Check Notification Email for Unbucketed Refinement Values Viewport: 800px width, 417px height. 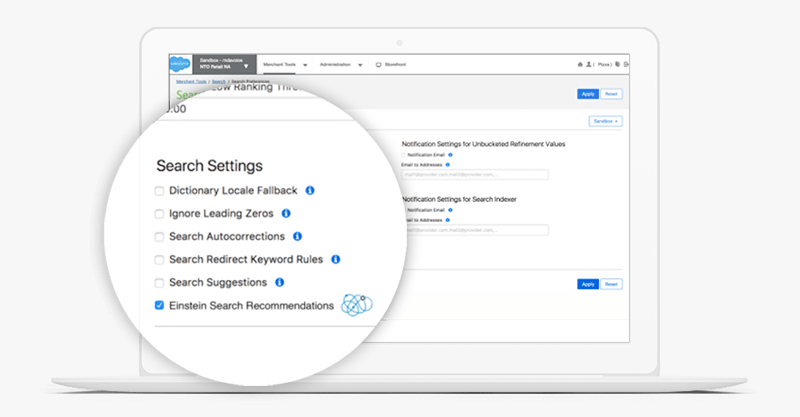click(403, 155)
